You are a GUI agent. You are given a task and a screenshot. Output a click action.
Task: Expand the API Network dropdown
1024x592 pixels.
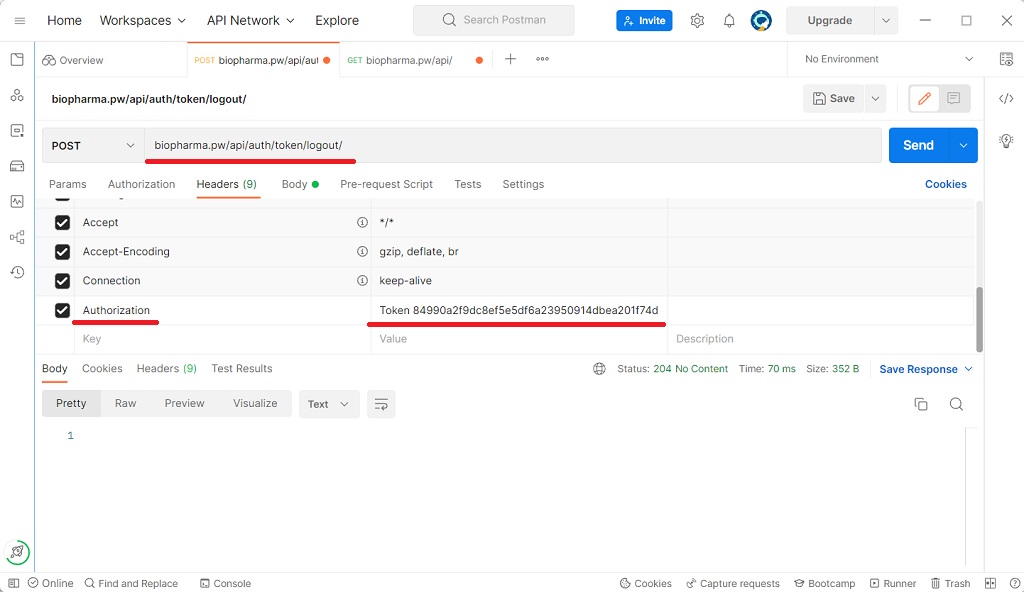251,21
